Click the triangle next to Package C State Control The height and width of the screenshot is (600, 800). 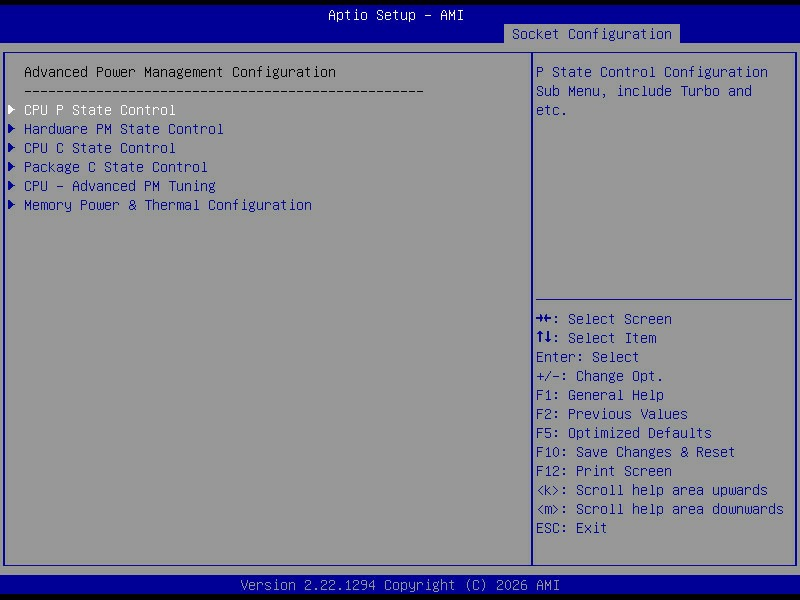click(x=11, y=167)
